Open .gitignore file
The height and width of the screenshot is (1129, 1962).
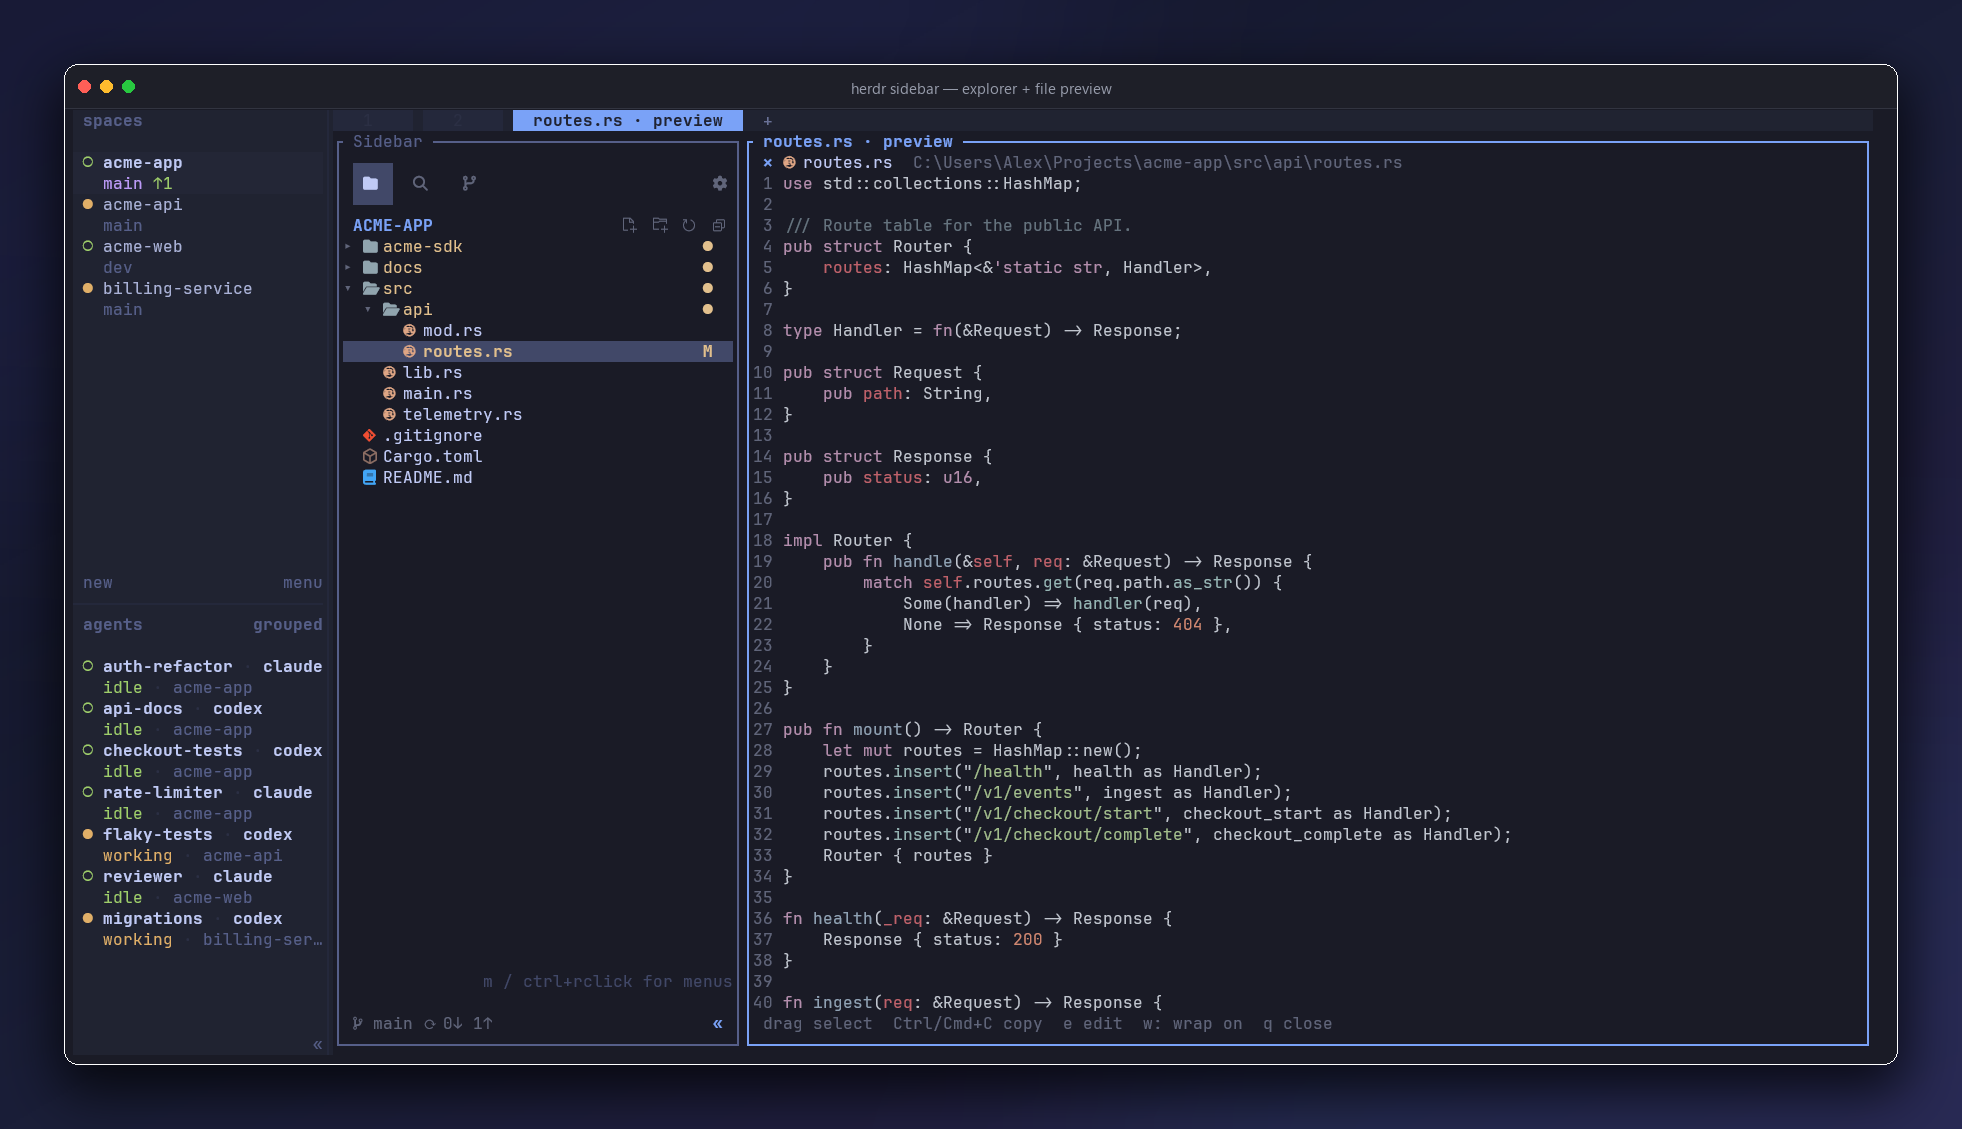432,436
